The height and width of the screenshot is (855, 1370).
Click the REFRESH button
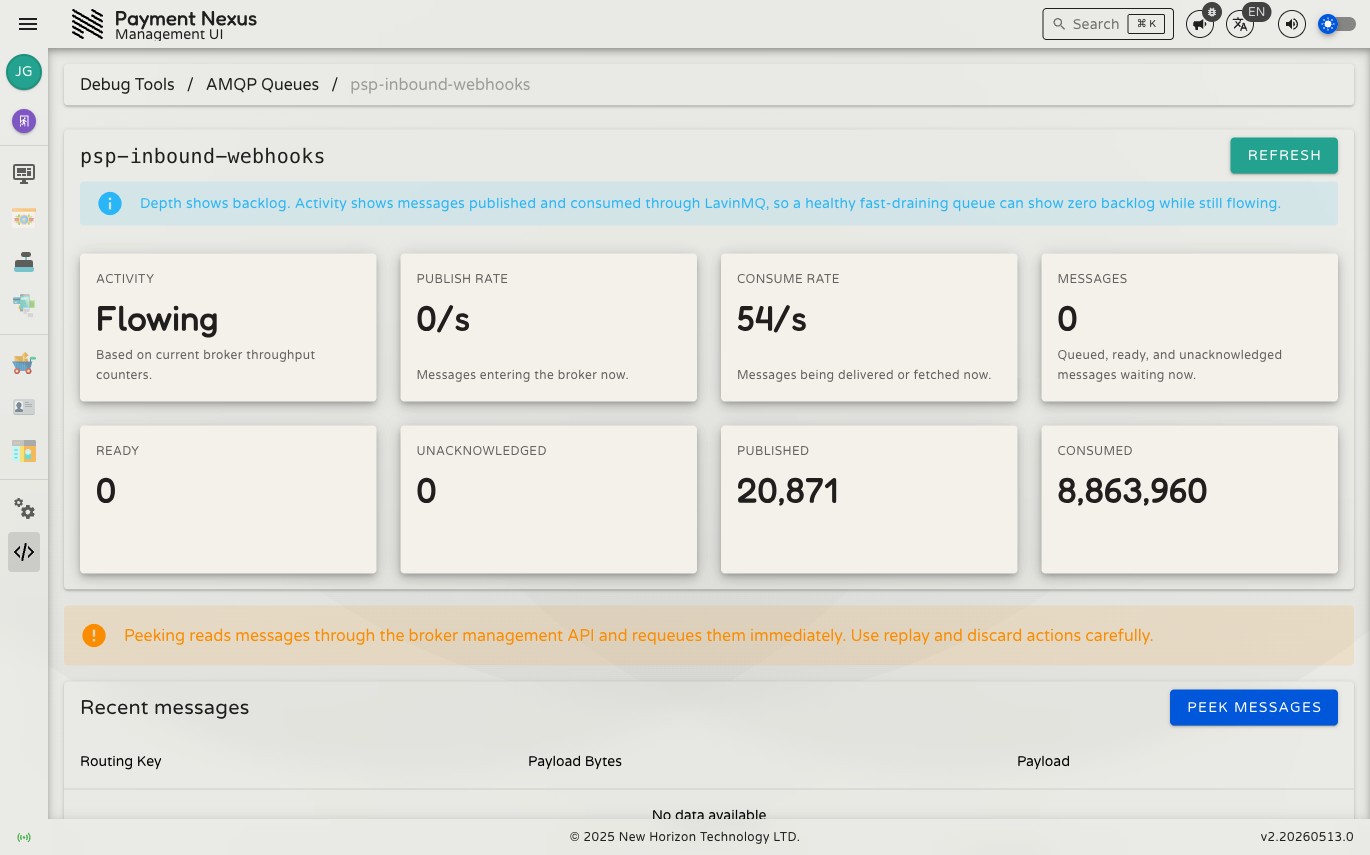tap(1284, 155)
